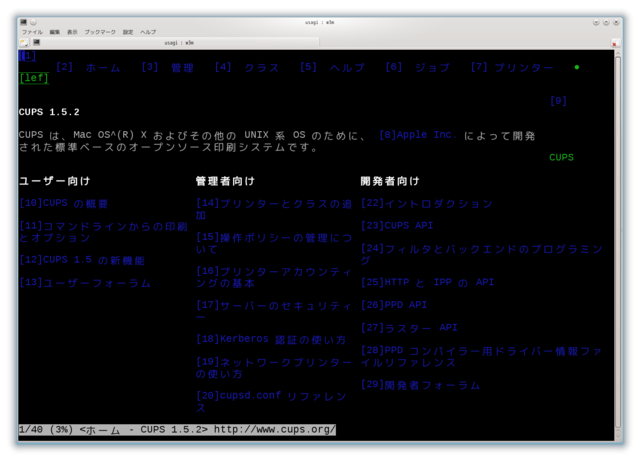Viewport: 640px width, 460px height.
Task: Click the terminal's vertical scrollbar
Action: click(x=618, y=245)
